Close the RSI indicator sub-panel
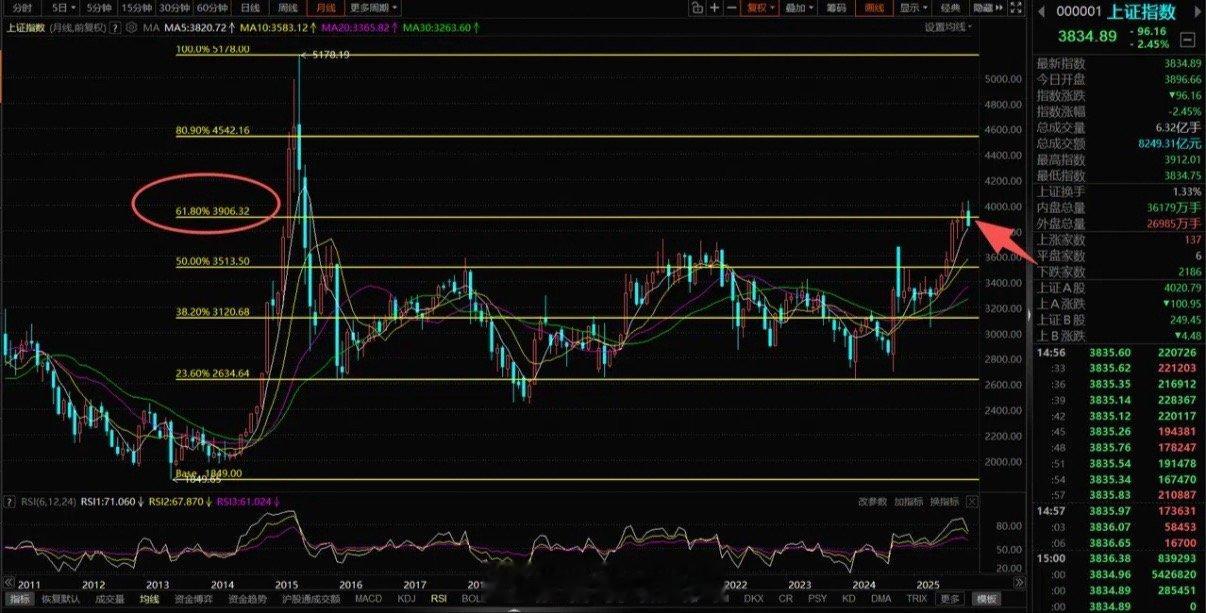The height and width of the screenshot is (613, 1206). coord(973,501)
